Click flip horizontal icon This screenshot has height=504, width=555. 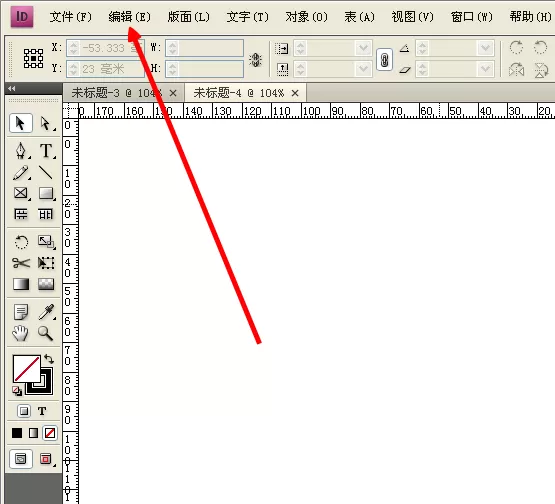click(516, 70)
